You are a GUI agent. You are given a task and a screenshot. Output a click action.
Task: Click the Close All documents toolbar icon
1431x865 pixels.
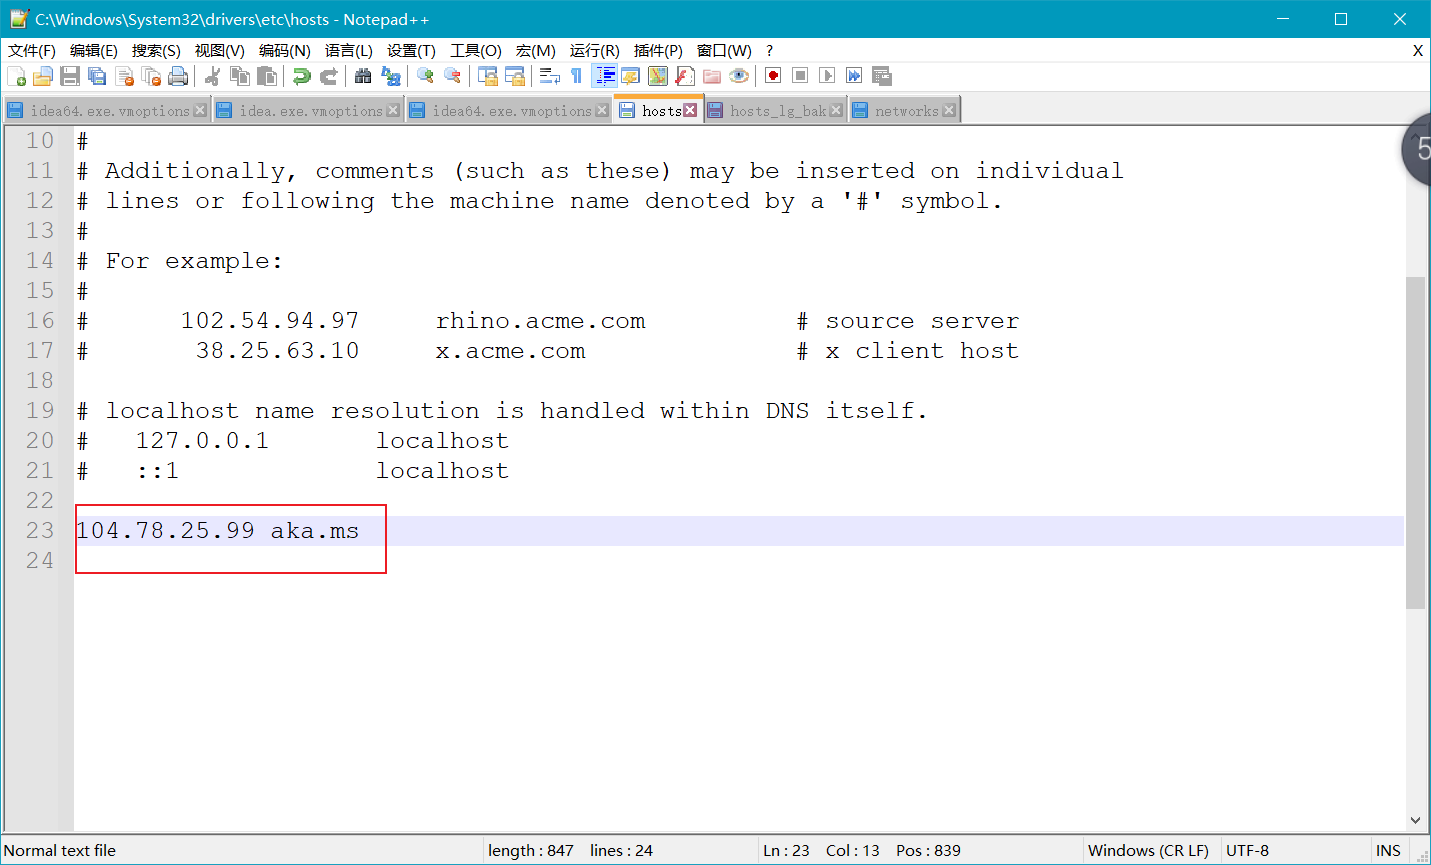tap(151, 76)
